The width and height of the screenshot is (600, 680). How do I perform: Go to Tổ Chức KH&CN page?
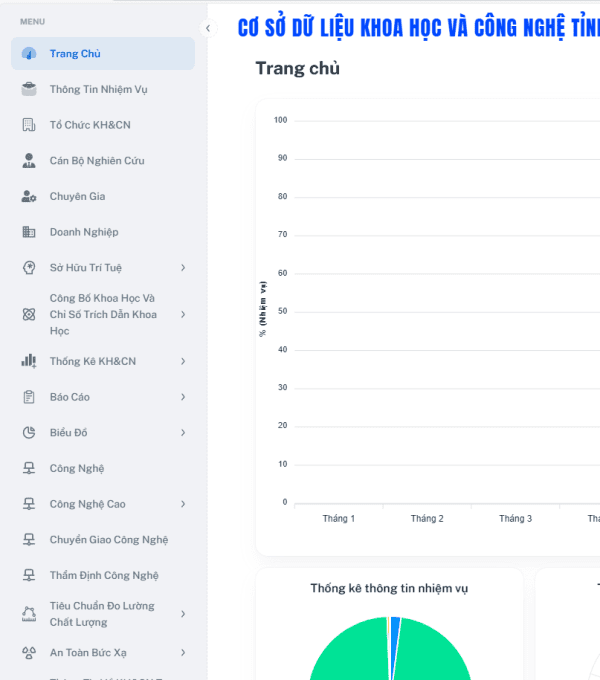(x=103, y=125)
